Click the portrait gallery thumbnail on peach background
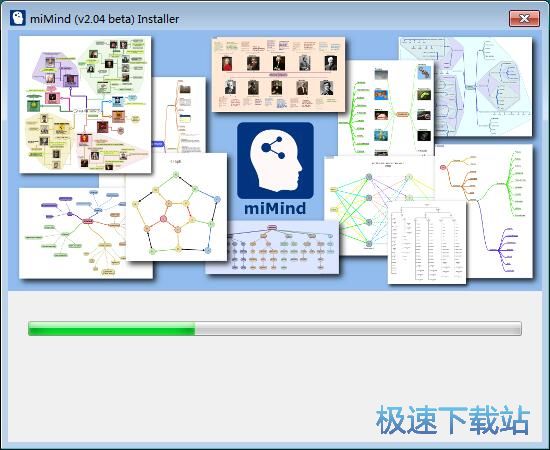 coord(279,74)
